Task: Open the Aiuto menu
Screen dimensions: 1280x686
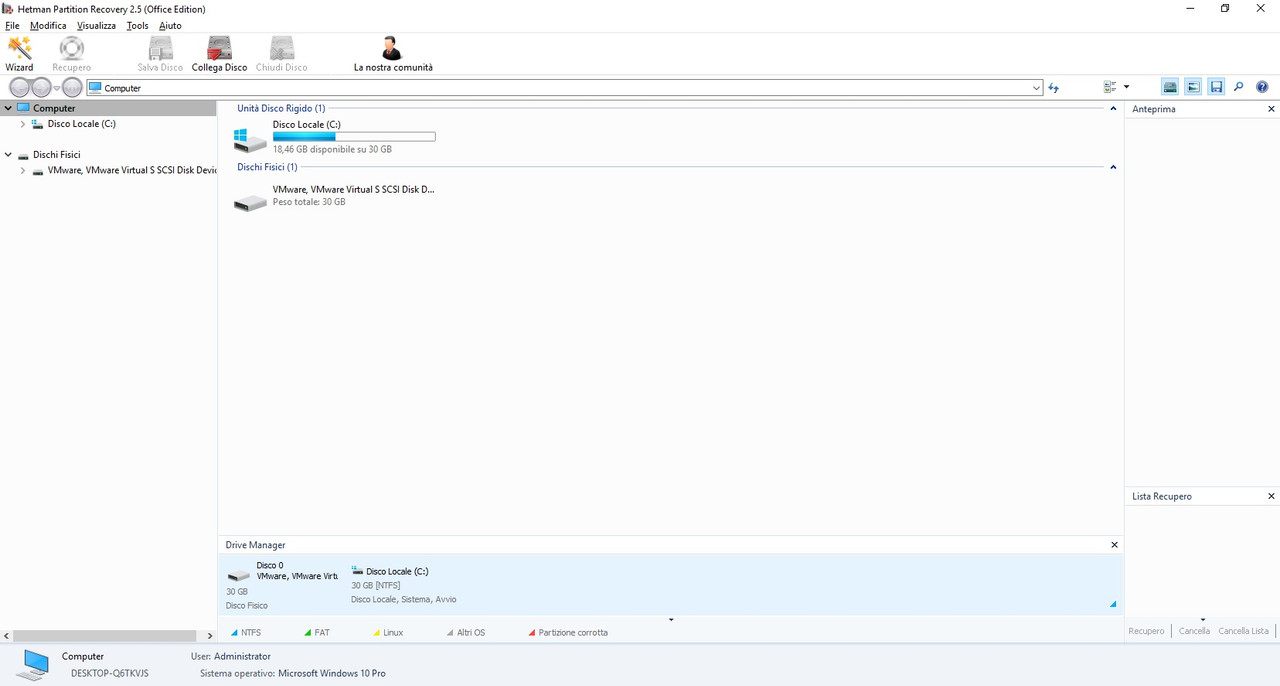Action: [170, 25]
